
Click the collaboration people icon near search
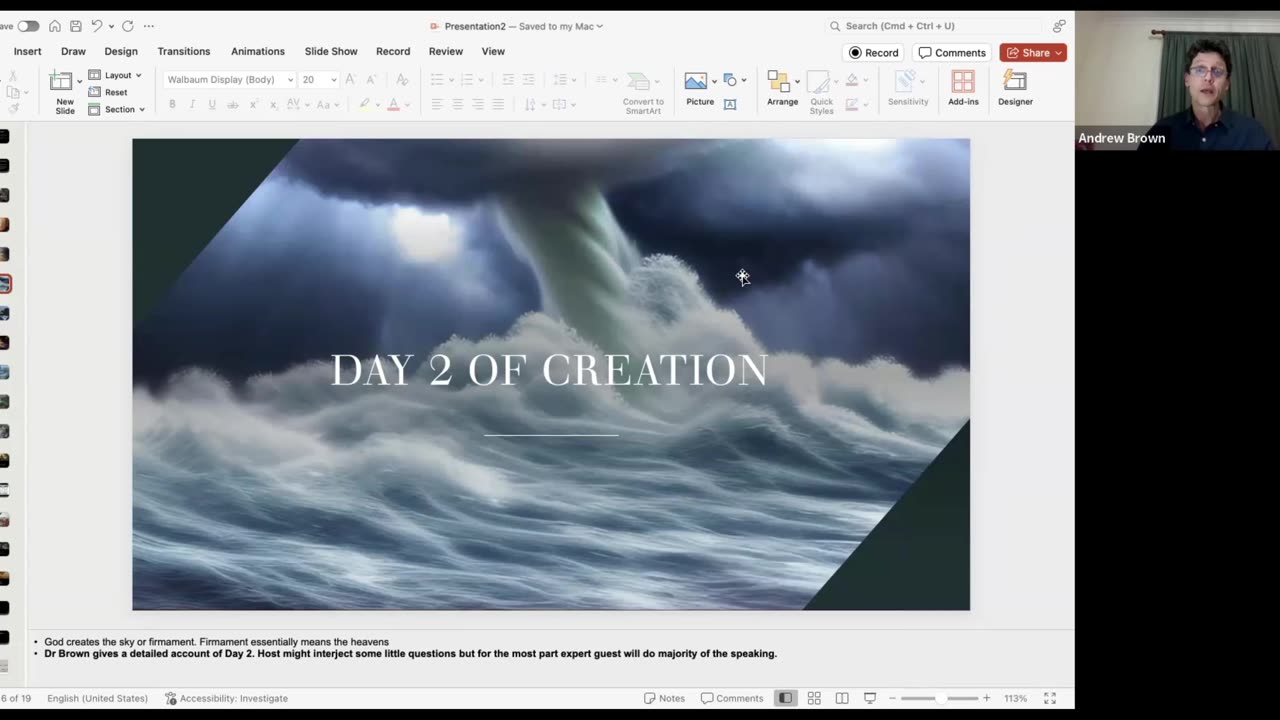tap(1059, 26)
